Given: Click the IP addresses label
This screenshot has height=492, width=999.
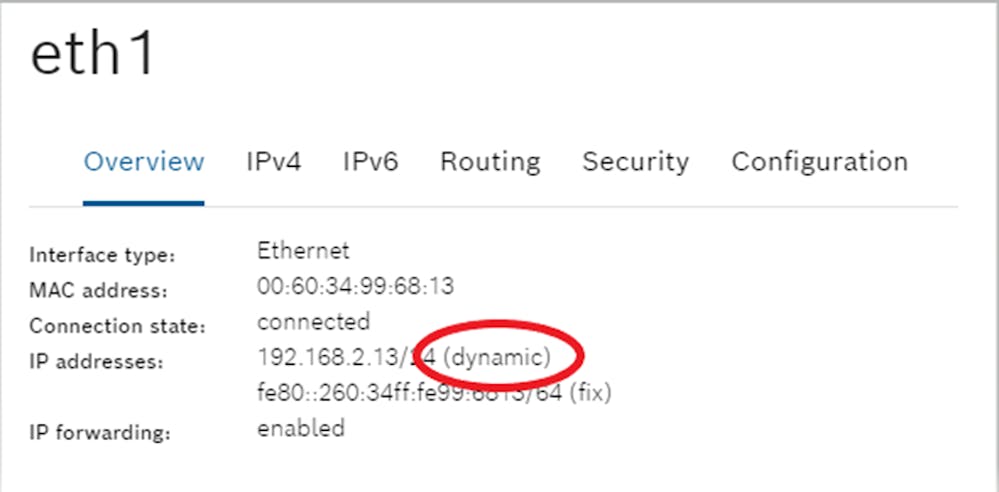Looking at the screenshot, I should pyautogui.click(x=96, y=362).
